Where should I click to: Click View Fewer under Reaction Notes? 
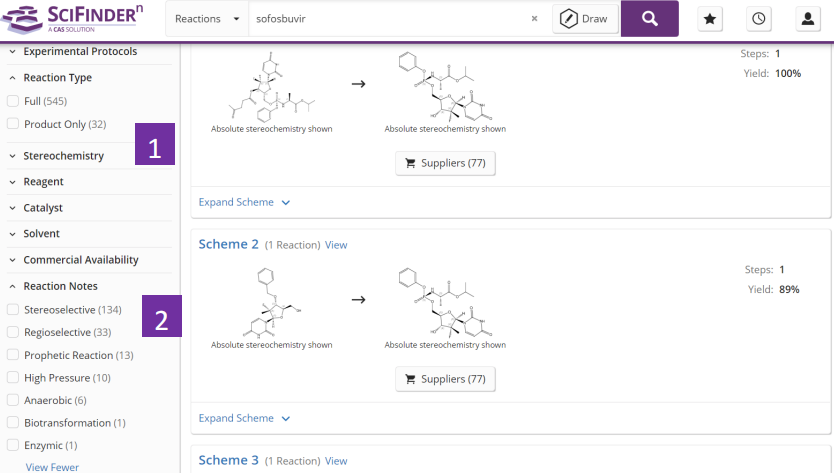pyautogui.click(x=52, y=467)
